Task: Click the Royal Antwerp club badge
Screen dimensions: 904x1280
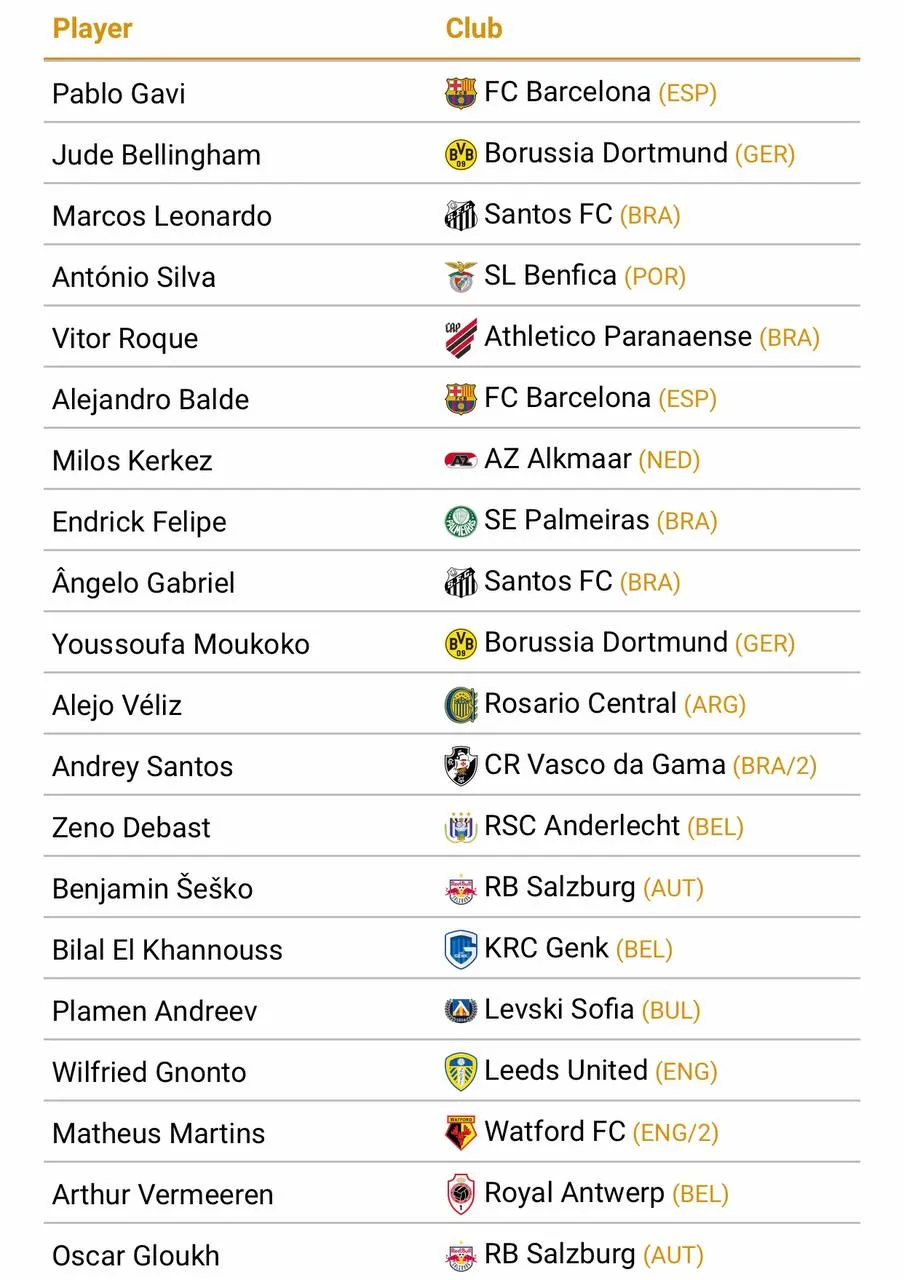Action: coord(461,1194)
